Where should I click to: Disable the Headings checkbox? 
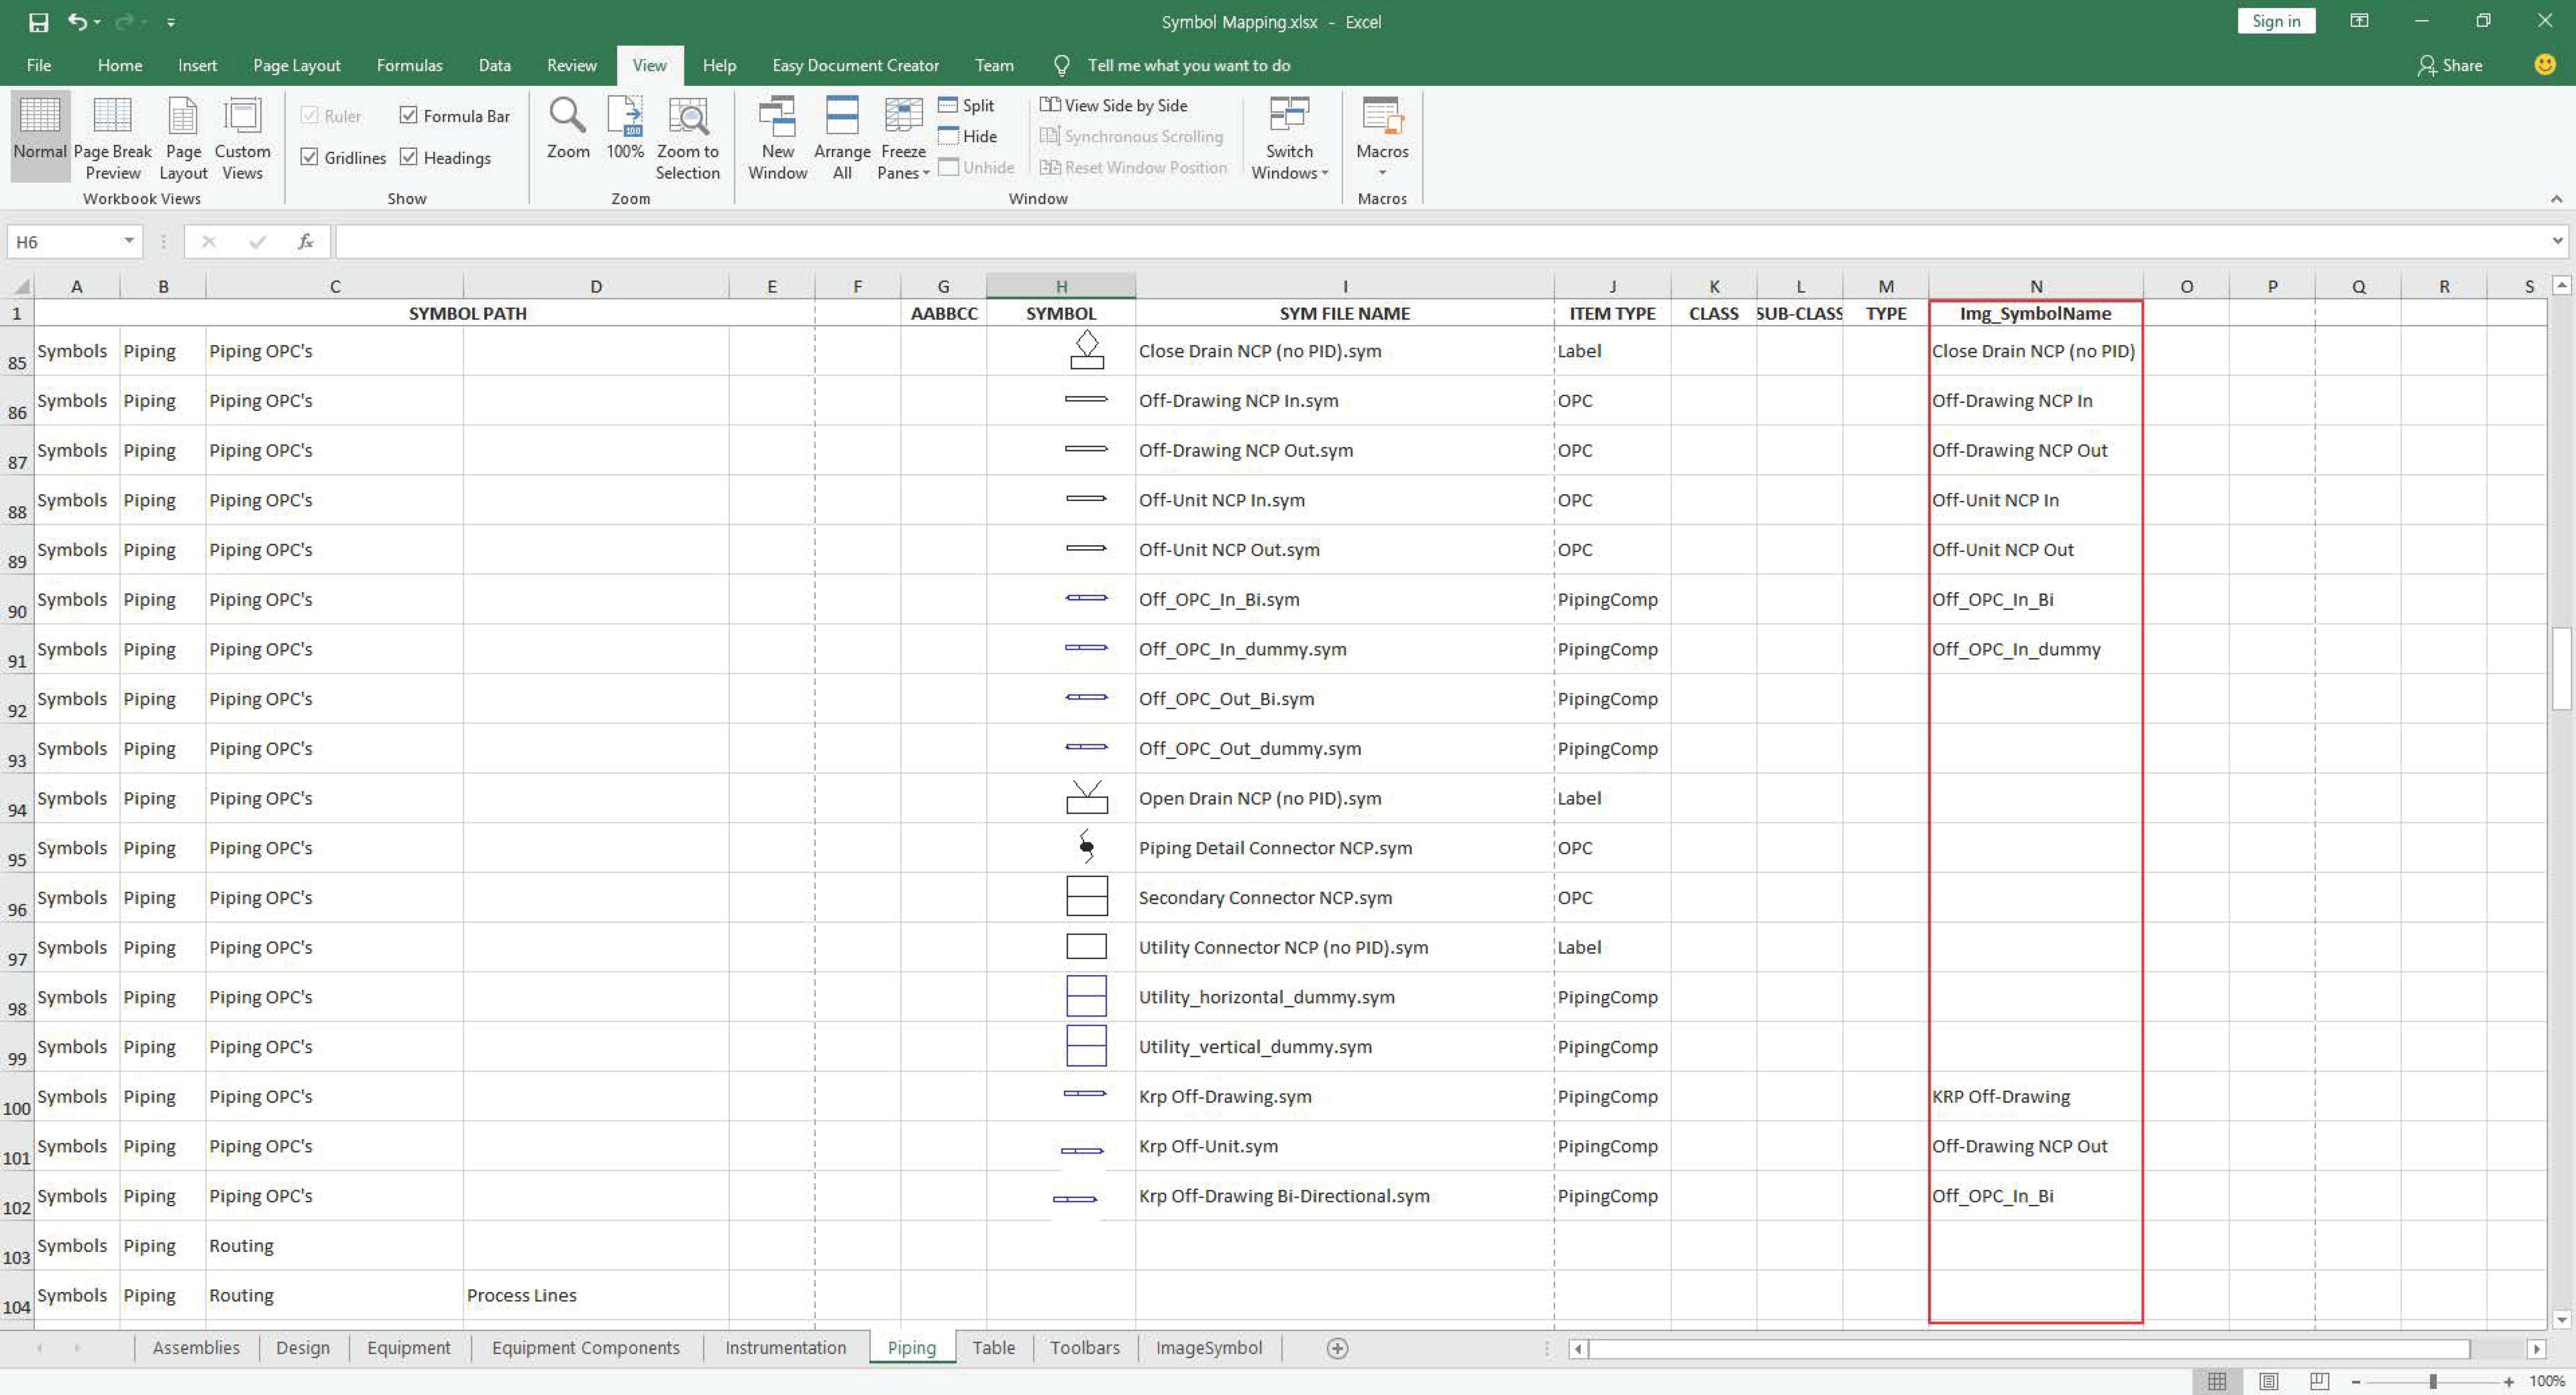(x=409, y=158)
